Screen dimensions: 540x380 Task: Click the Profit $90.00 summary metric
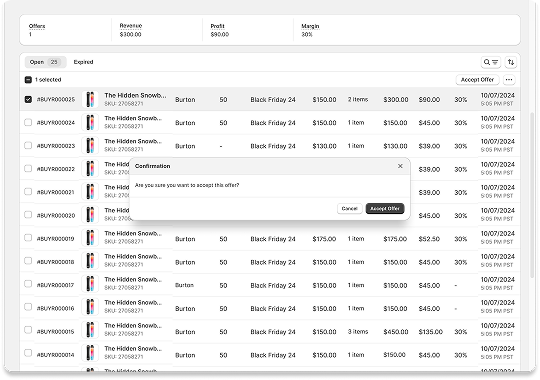tap(219, 30)
